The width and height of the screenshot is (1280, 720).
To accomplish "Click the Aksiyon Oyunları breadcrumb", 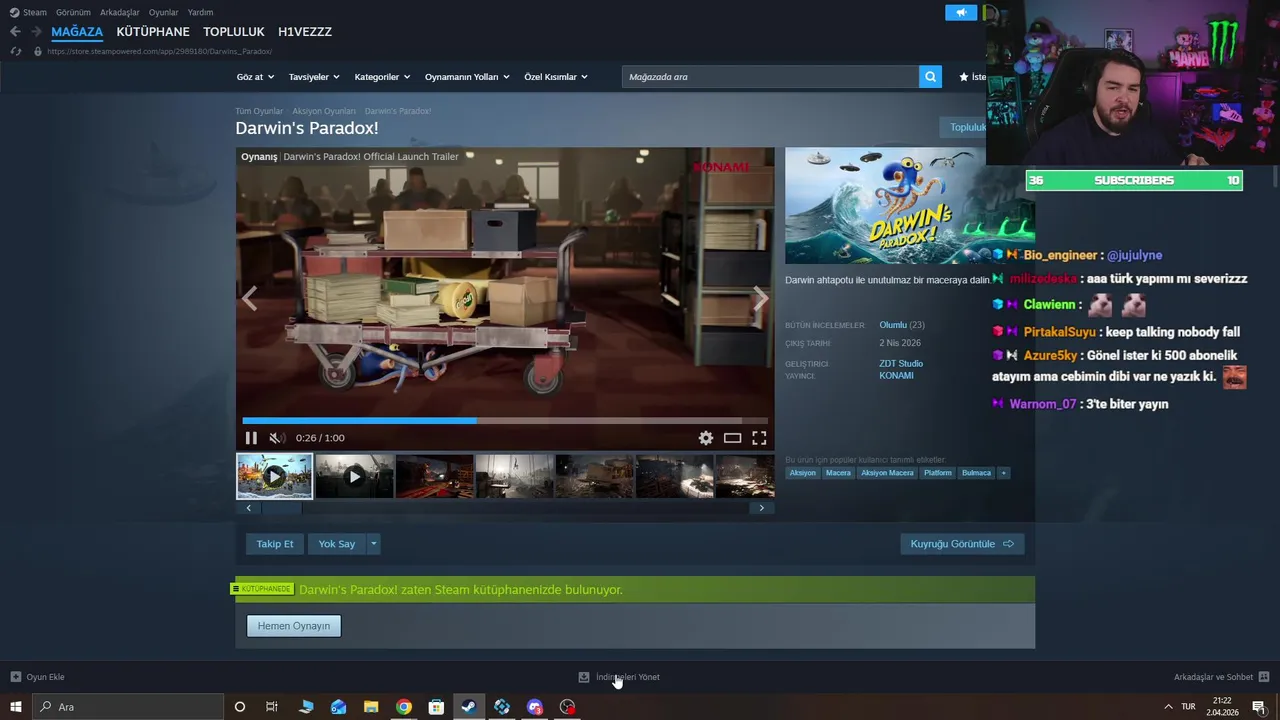I will (324, 111).
